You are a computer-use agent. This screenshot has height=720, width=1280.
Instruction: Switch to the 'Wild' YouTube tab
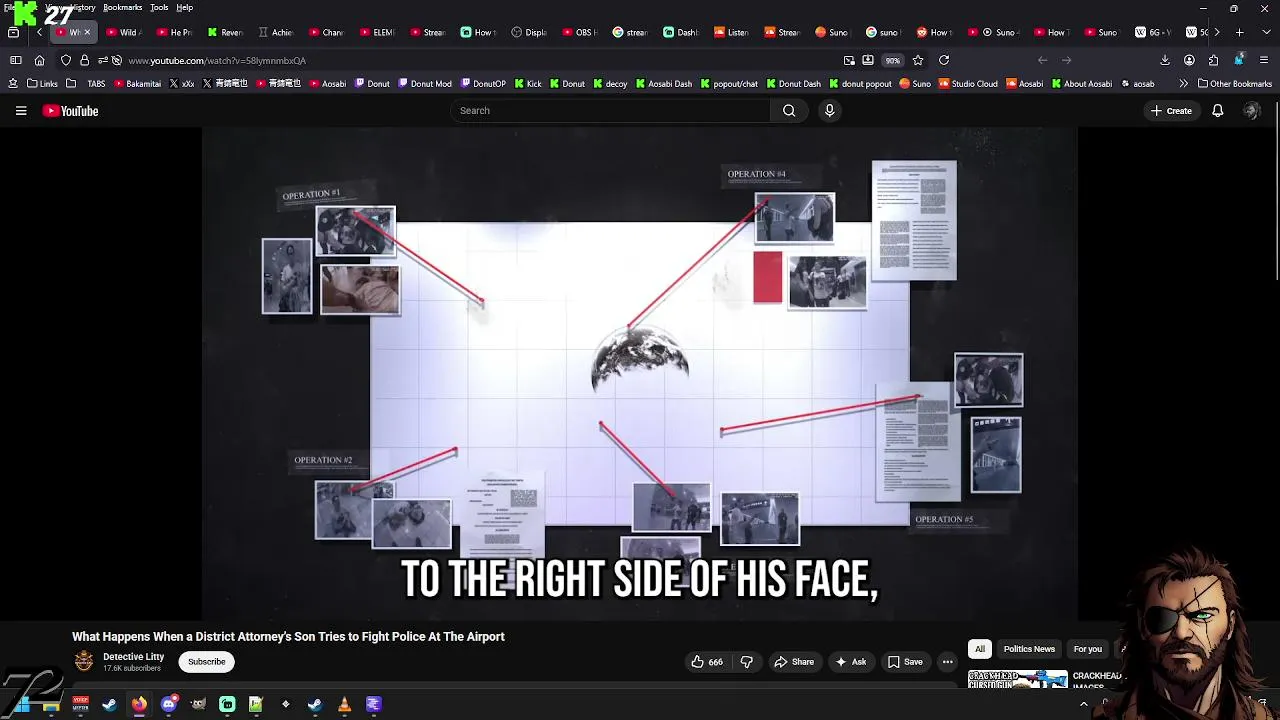coord(124,32)
